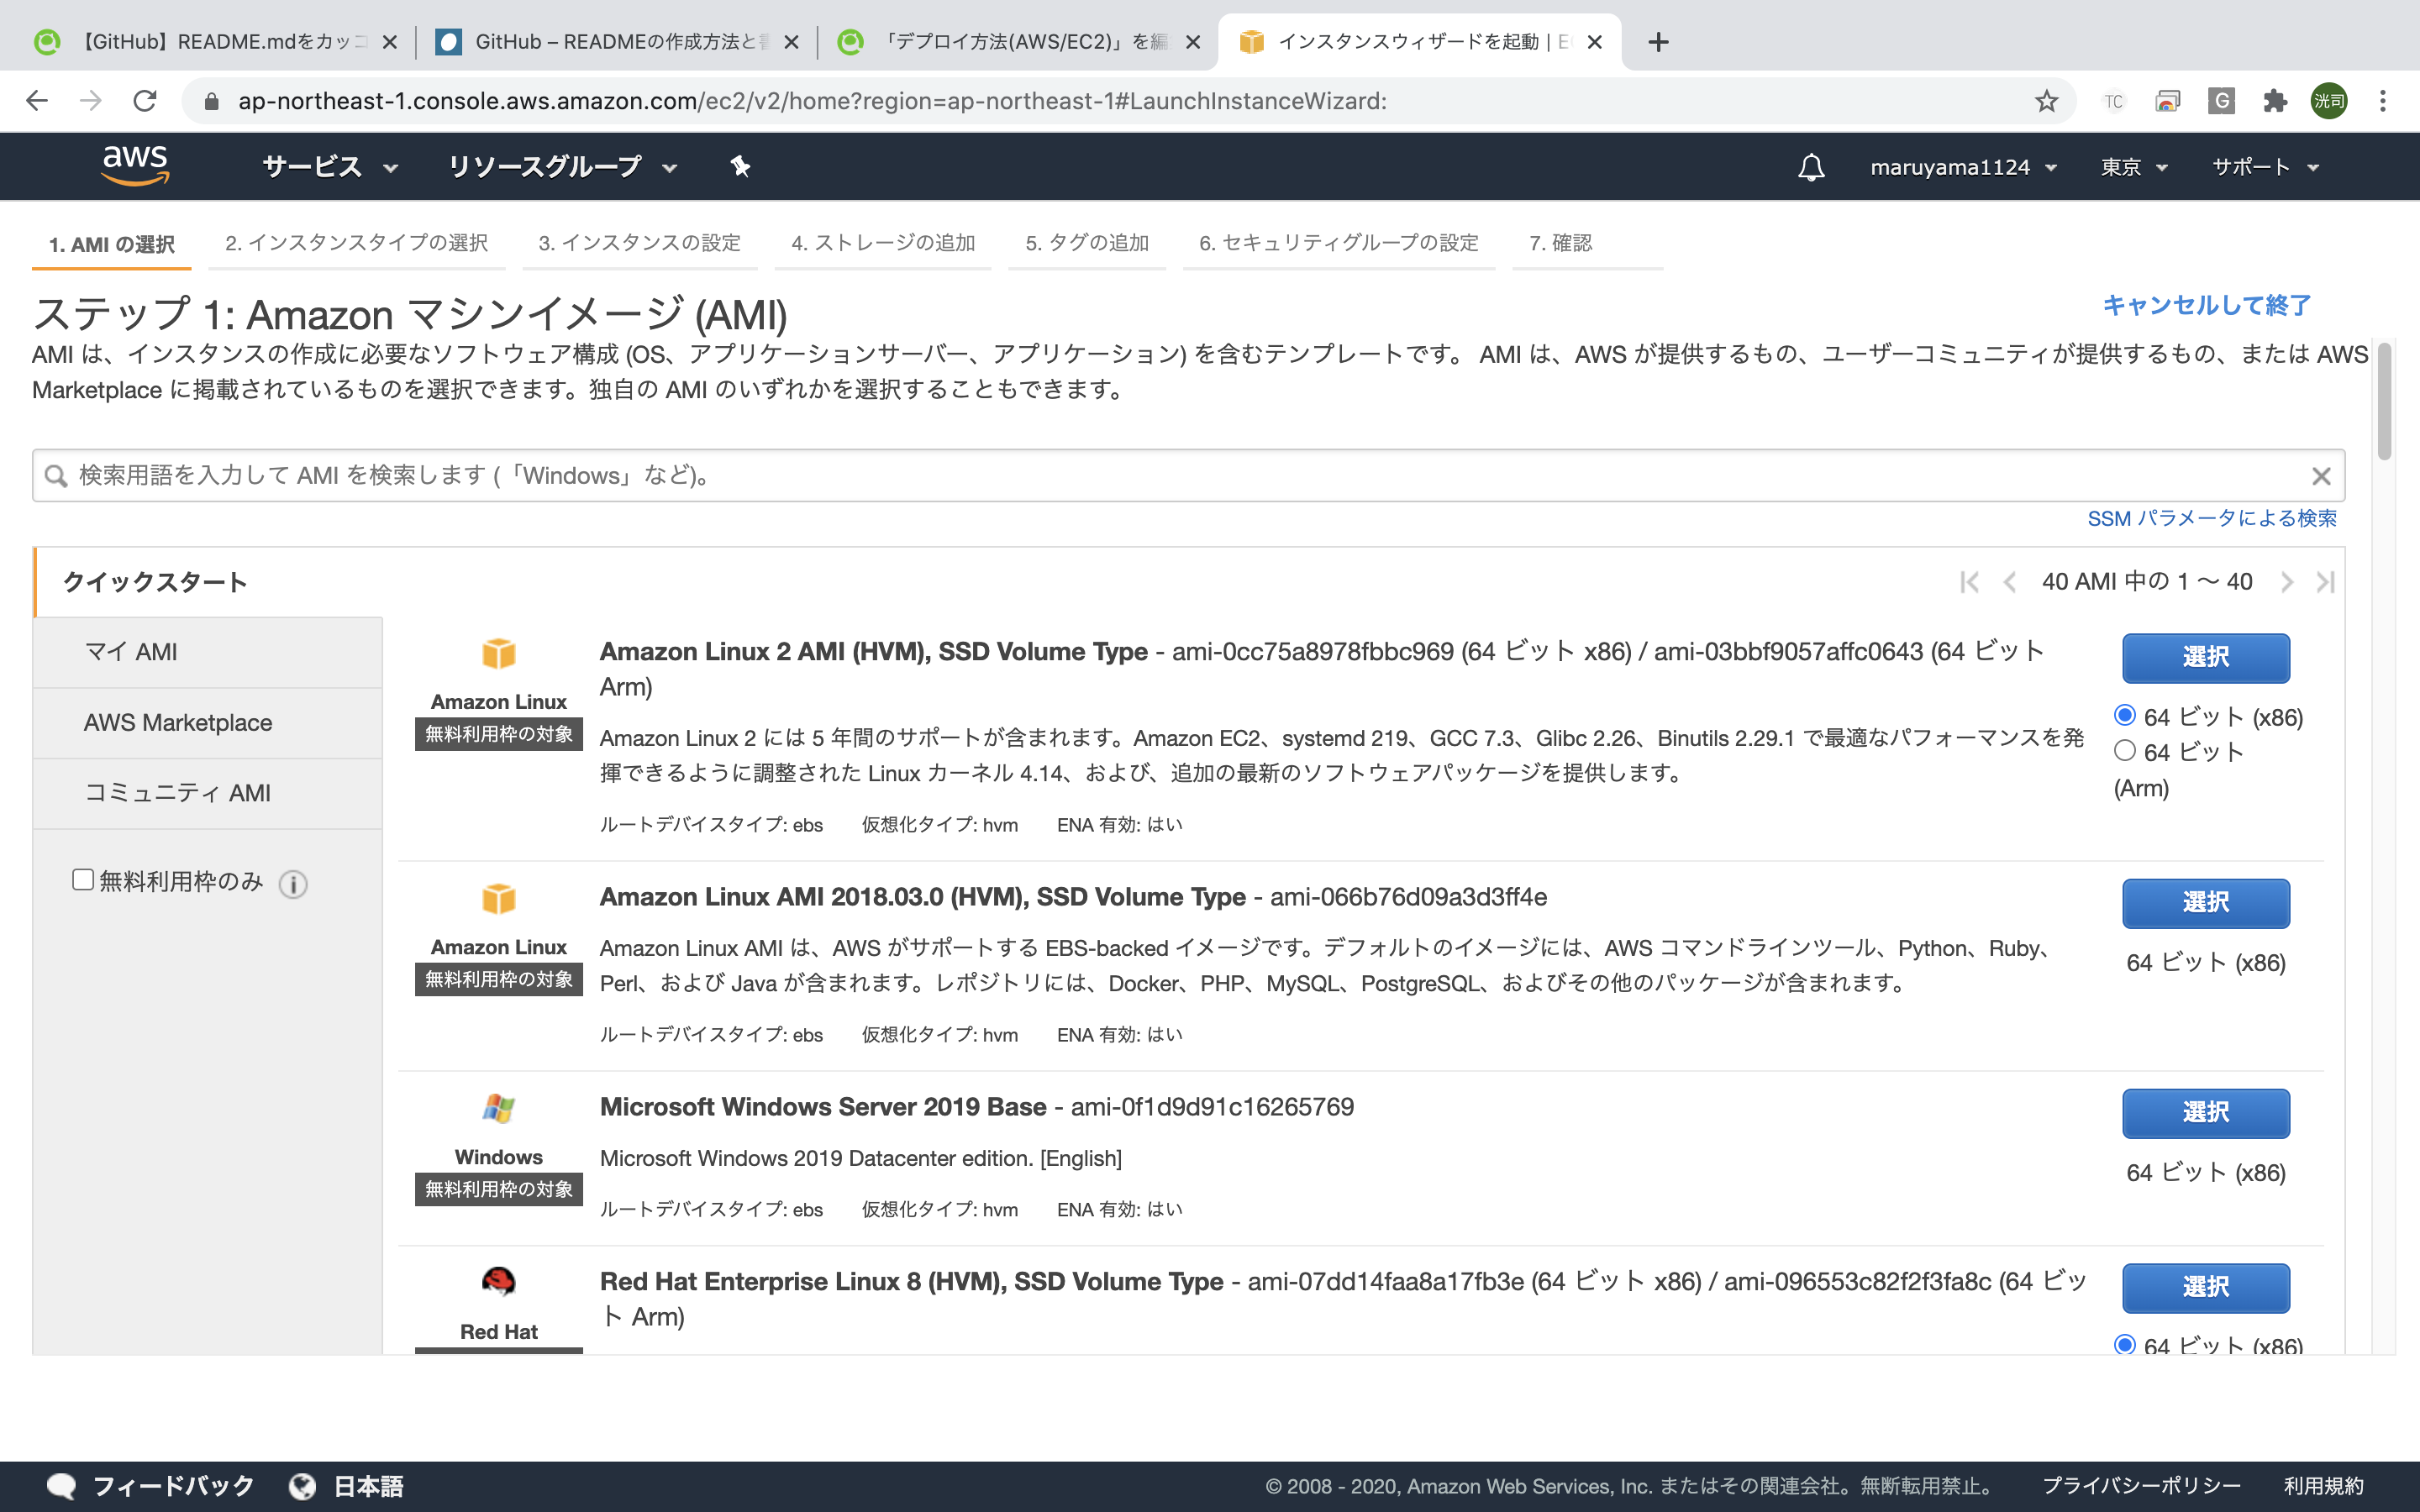Expand the リソースグループ dropdown

(562, 167)
